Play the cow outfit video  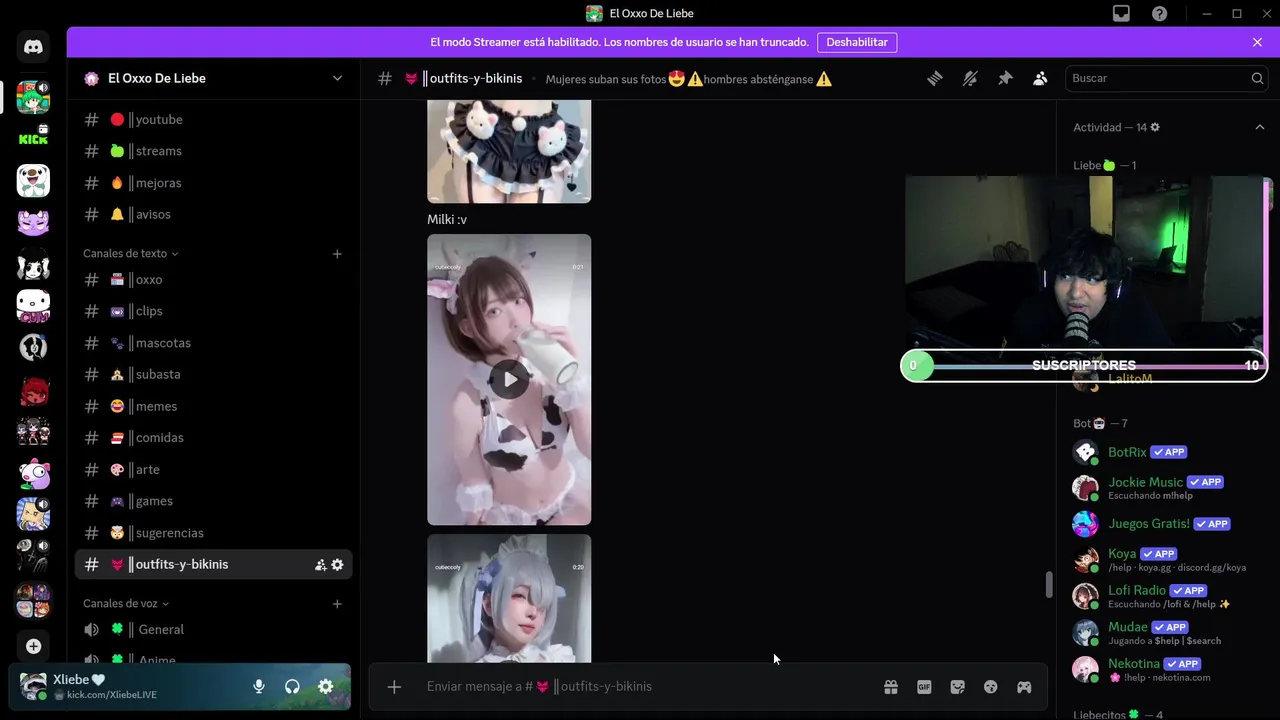click(x=510, y=379)
